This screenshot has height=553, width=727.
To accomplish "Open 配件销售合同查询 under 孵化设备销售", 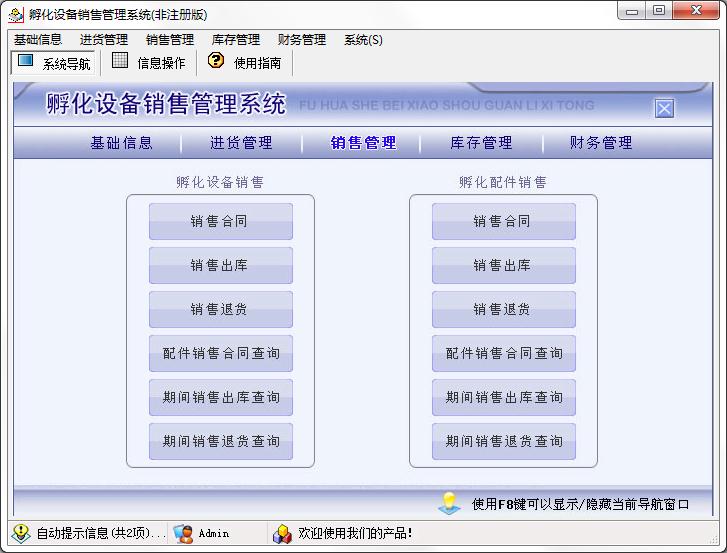I will pyautogui.click(x=221, y=353).
